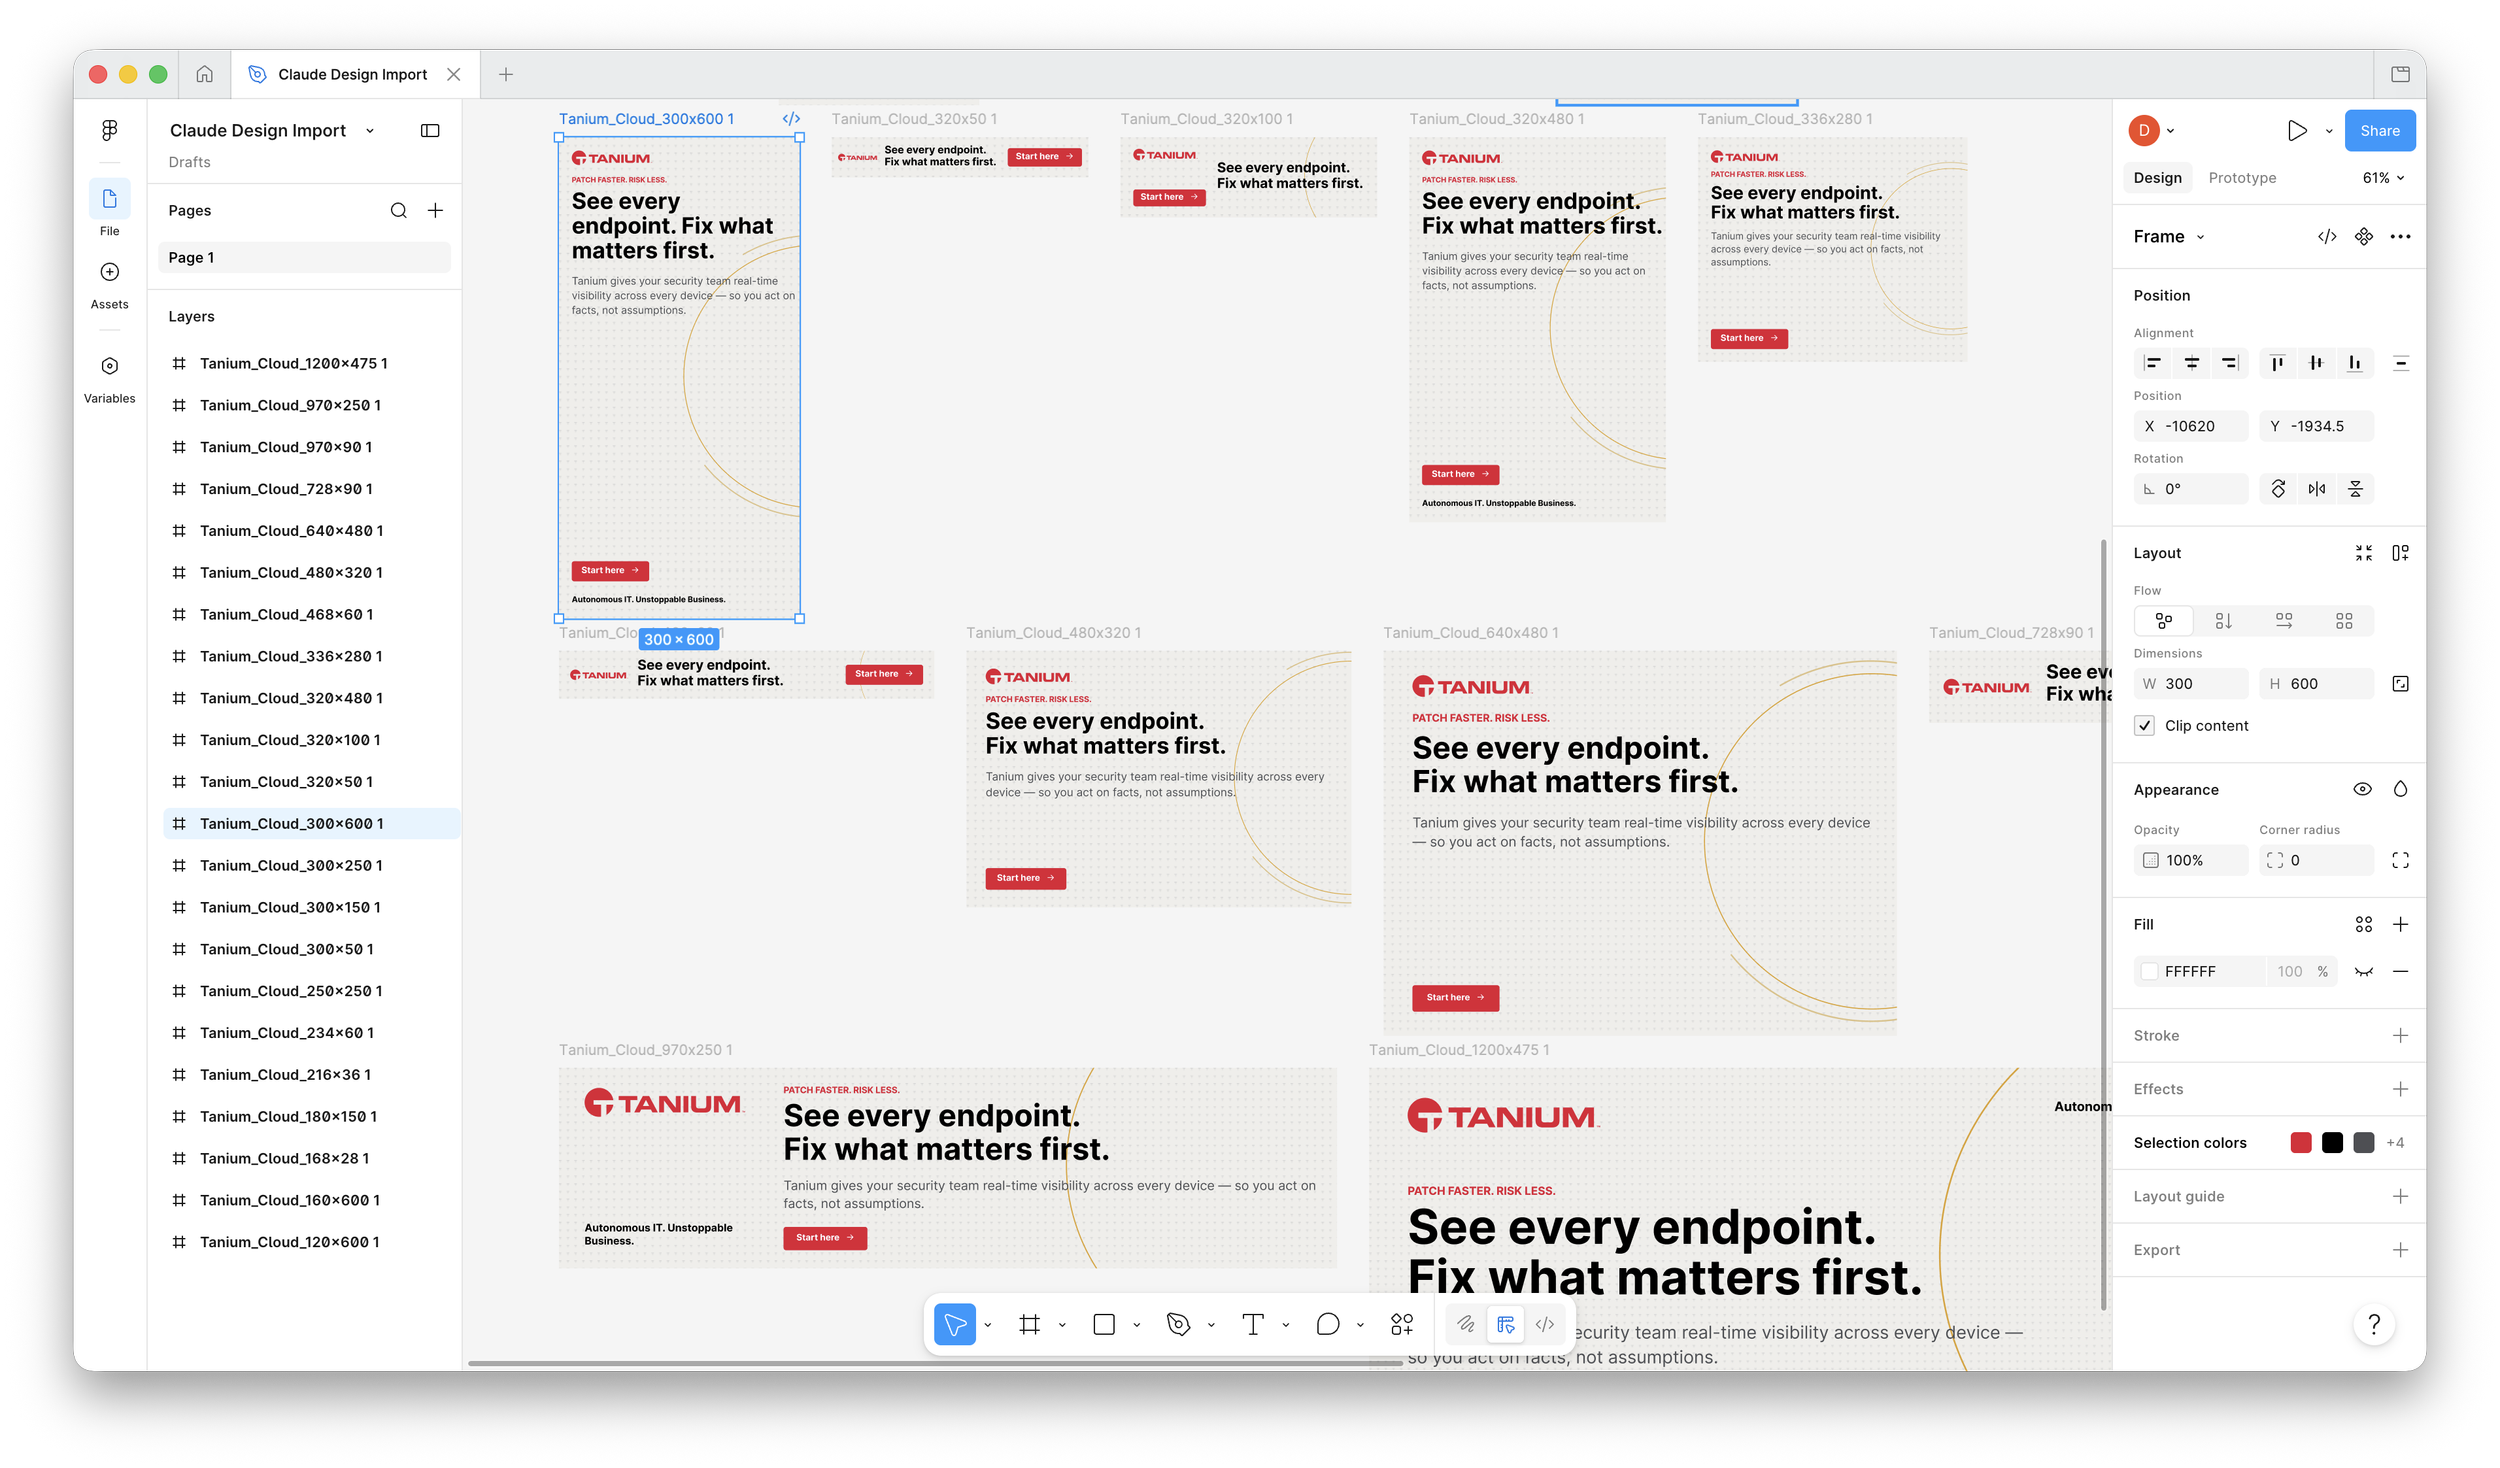Remove the fill with minus button

point(2400,971)
